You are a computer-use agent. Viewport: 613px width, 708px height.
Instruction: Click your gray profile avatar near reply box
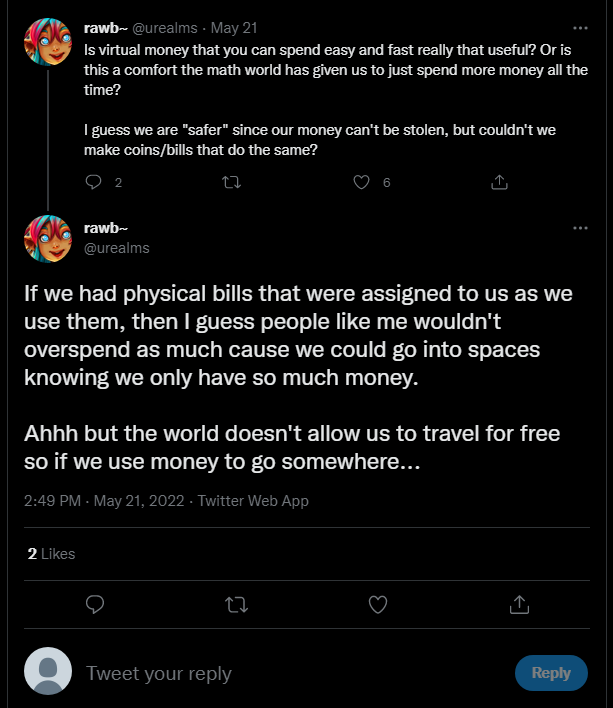[x=48, y=671]
